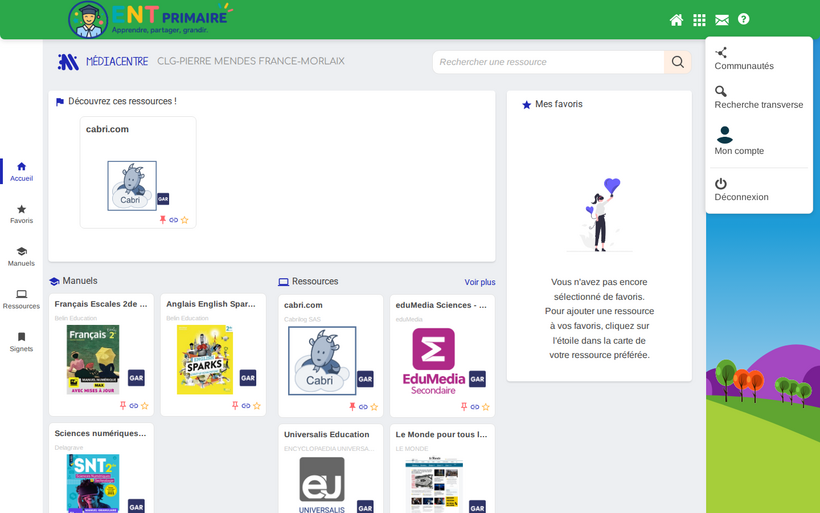Select Recherche transverse in the menu
This screenshot has height=513, width=820.
click(x=758, y=98)
